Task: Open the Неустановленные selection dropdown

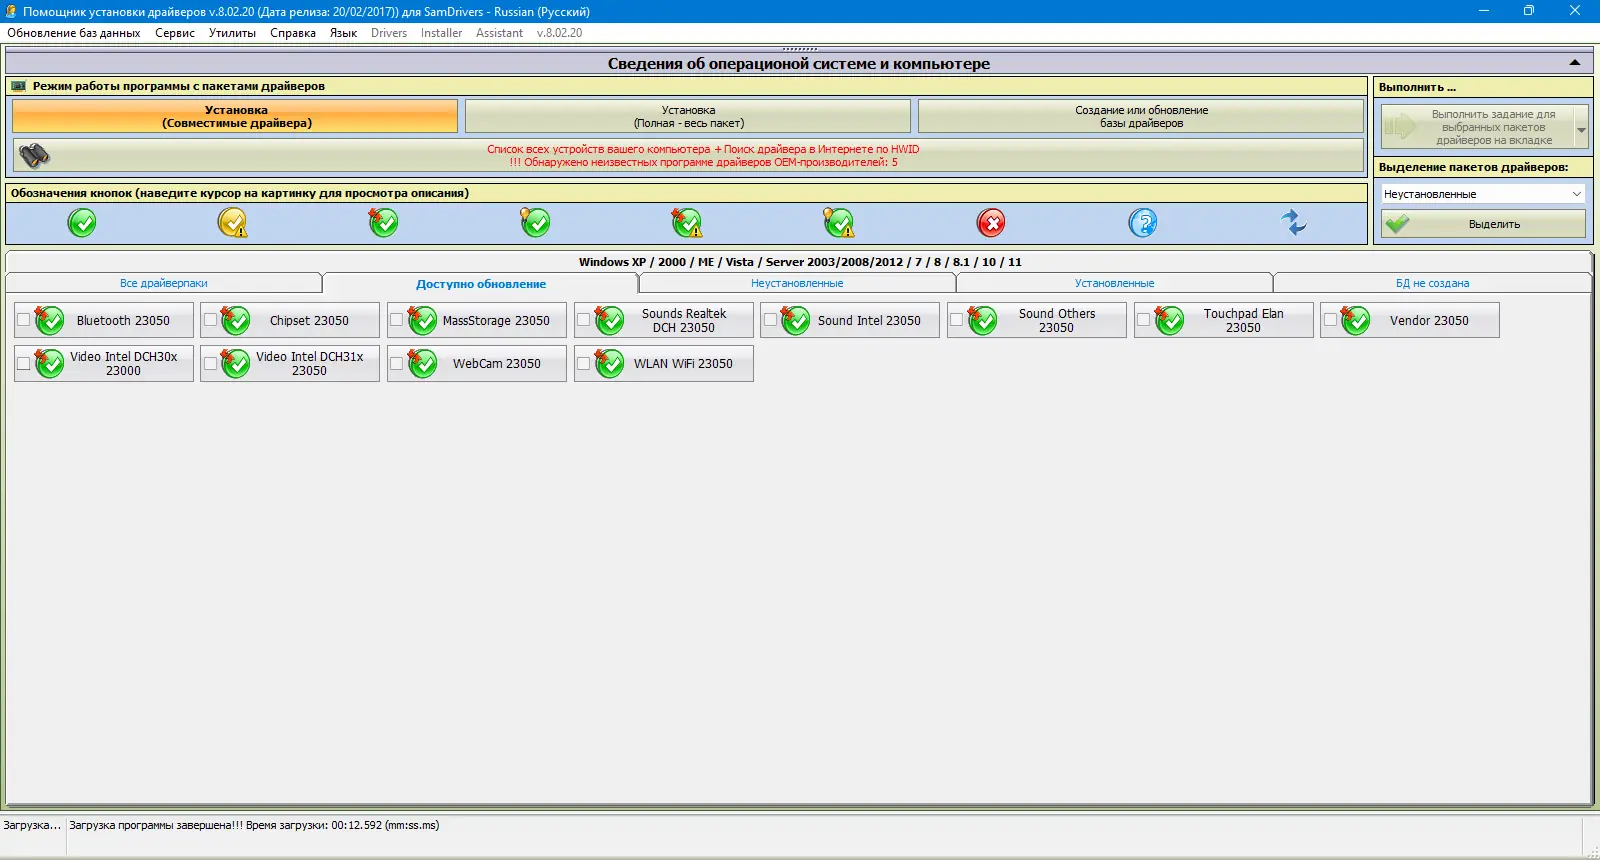Action: coord(1483,194)
